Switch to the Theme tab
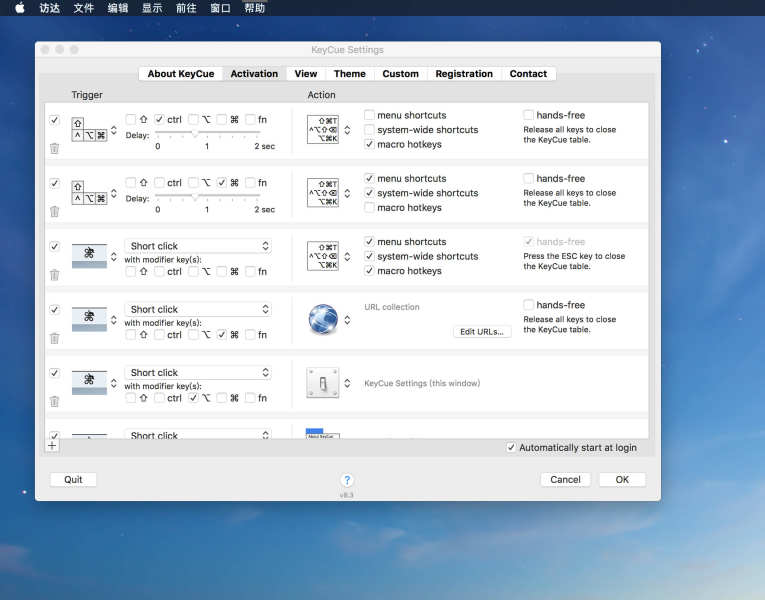 349,74
